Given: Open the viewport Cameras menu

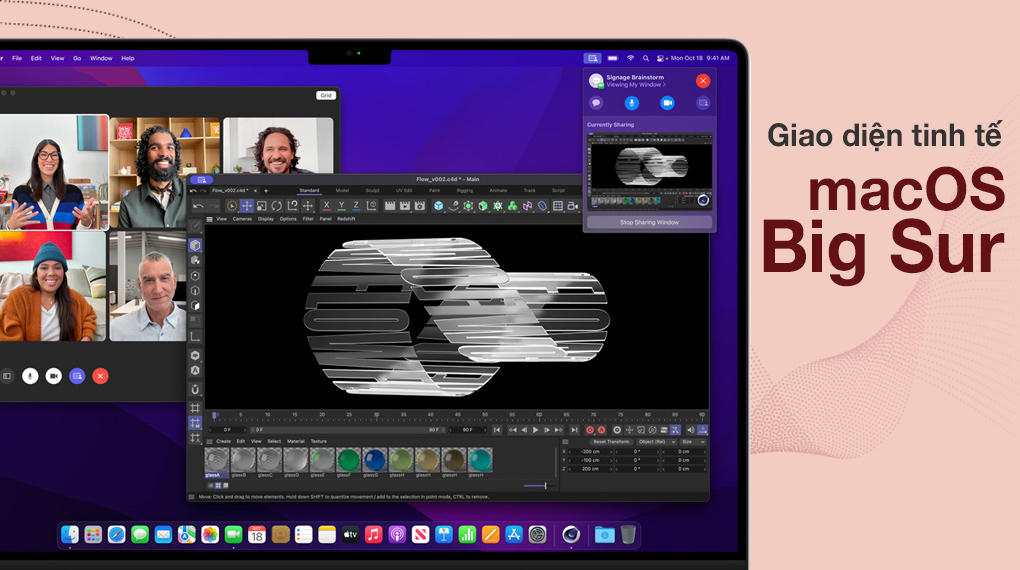Looking at the screenshot, I should tap(242, 219).
